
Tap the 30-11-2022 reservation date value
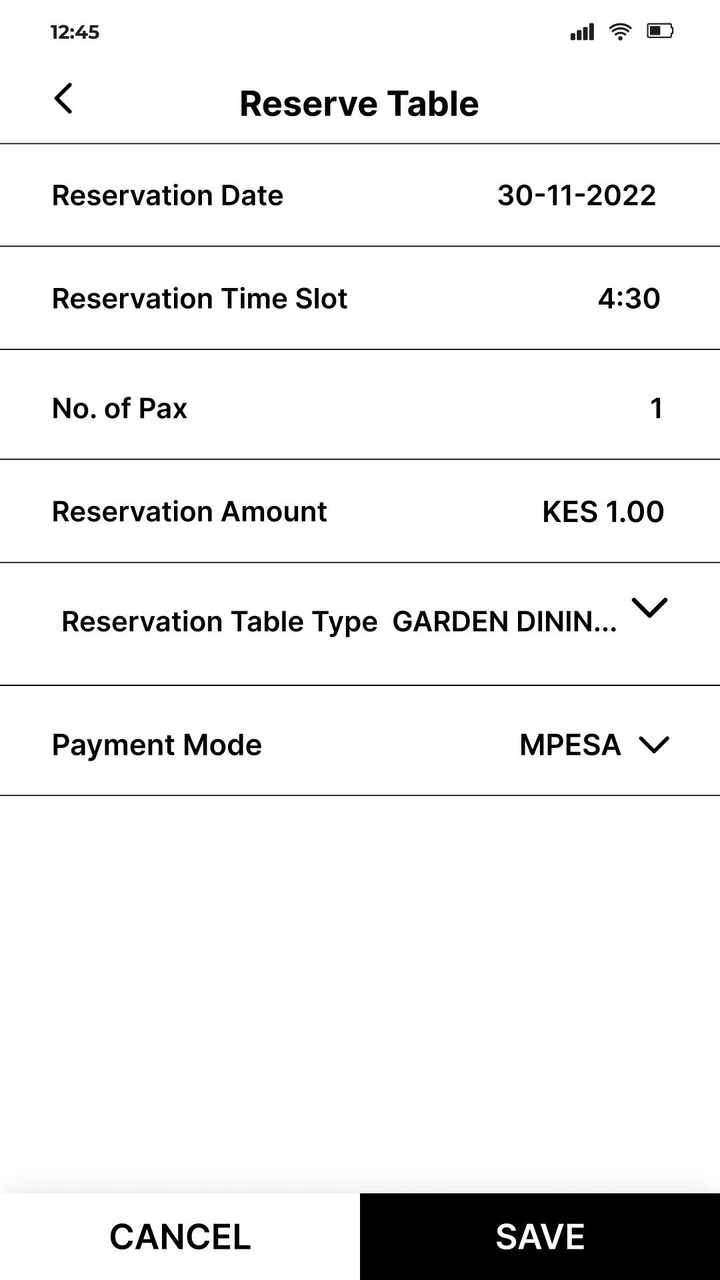point(576,195)
